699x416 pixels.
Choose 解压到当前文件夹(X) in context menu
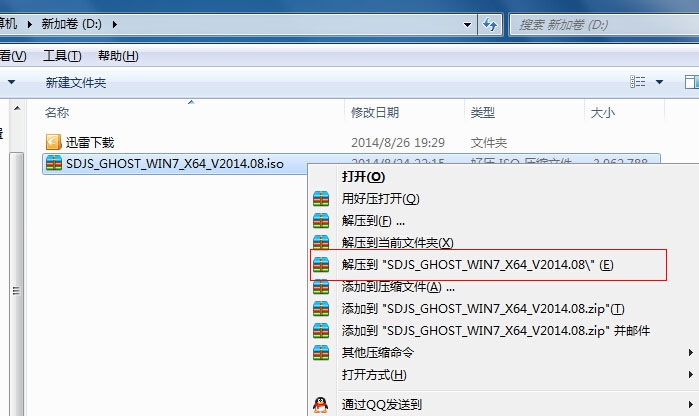(x=398, y=243)
